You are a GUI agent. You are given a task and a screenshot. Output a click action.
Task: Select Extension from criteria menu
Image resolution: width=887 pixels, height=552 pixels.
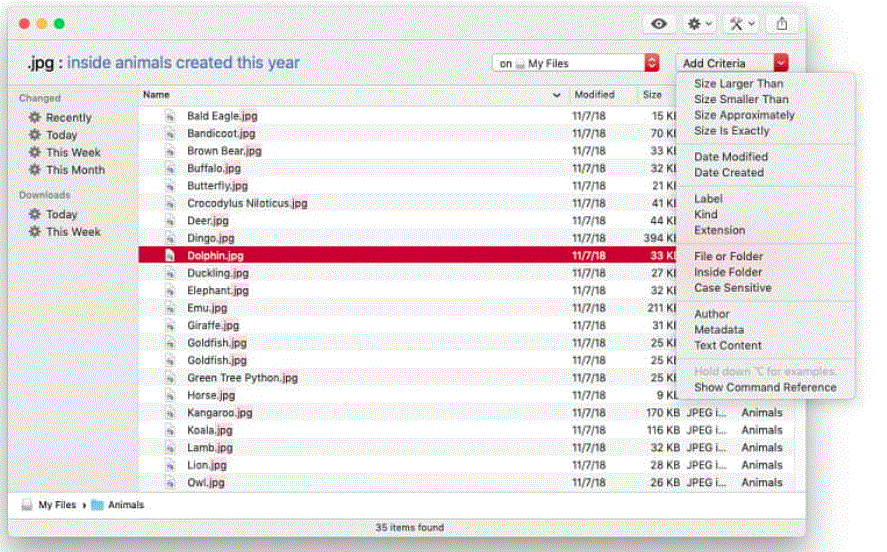(x=719, y=231)
